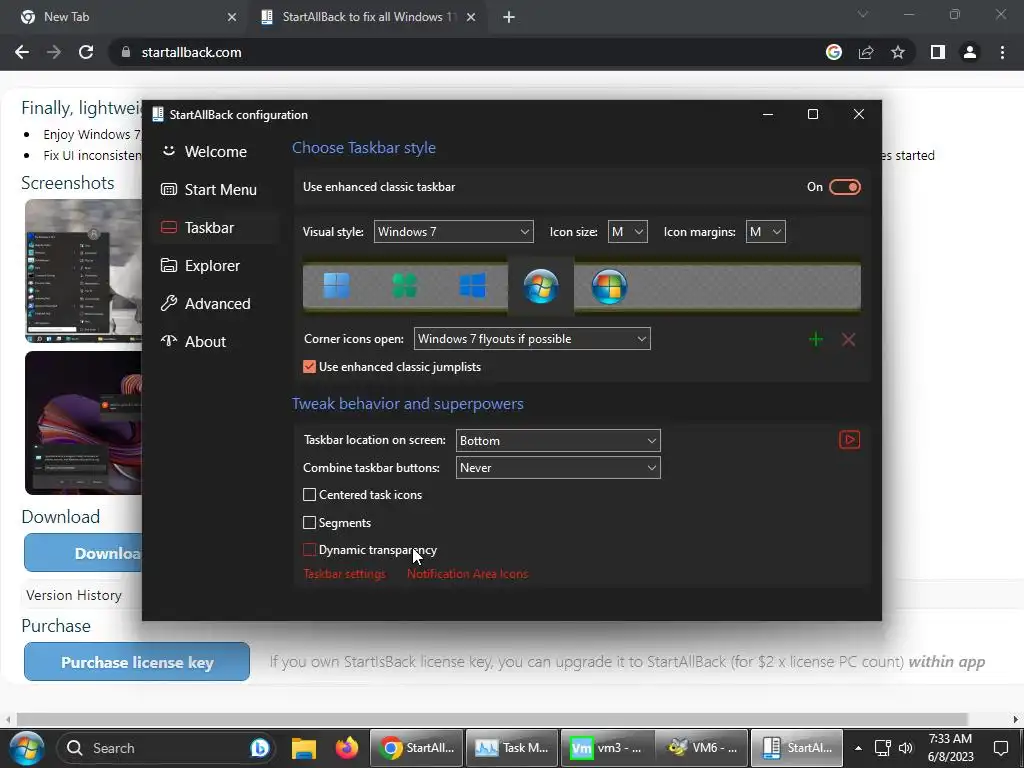Image resolution: width=1024 pixels, height=768 pixels.
Task: Open Chrome profile avatar icon
Action: [970, 52]
